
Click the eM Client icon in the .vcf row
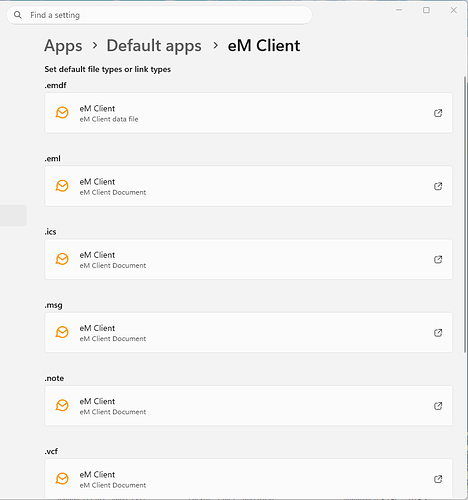tap(62, 479)
